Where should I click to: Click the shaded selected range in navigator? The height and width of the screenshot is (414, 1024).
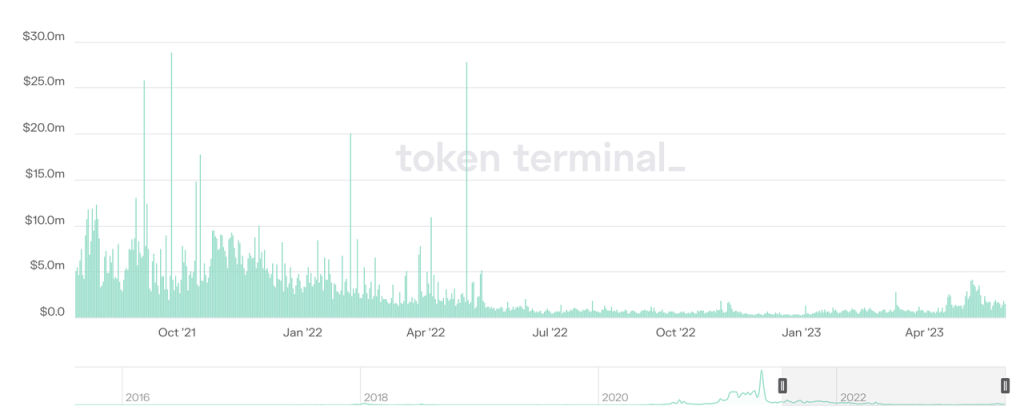893,385
